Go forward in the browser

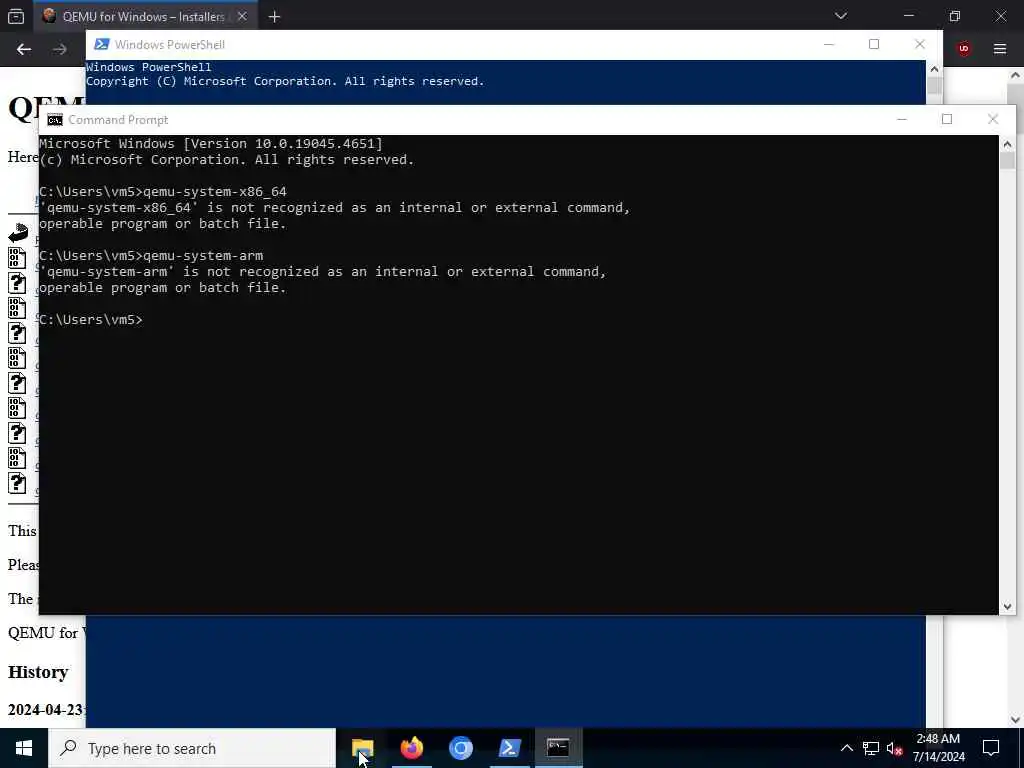(59, 49)
